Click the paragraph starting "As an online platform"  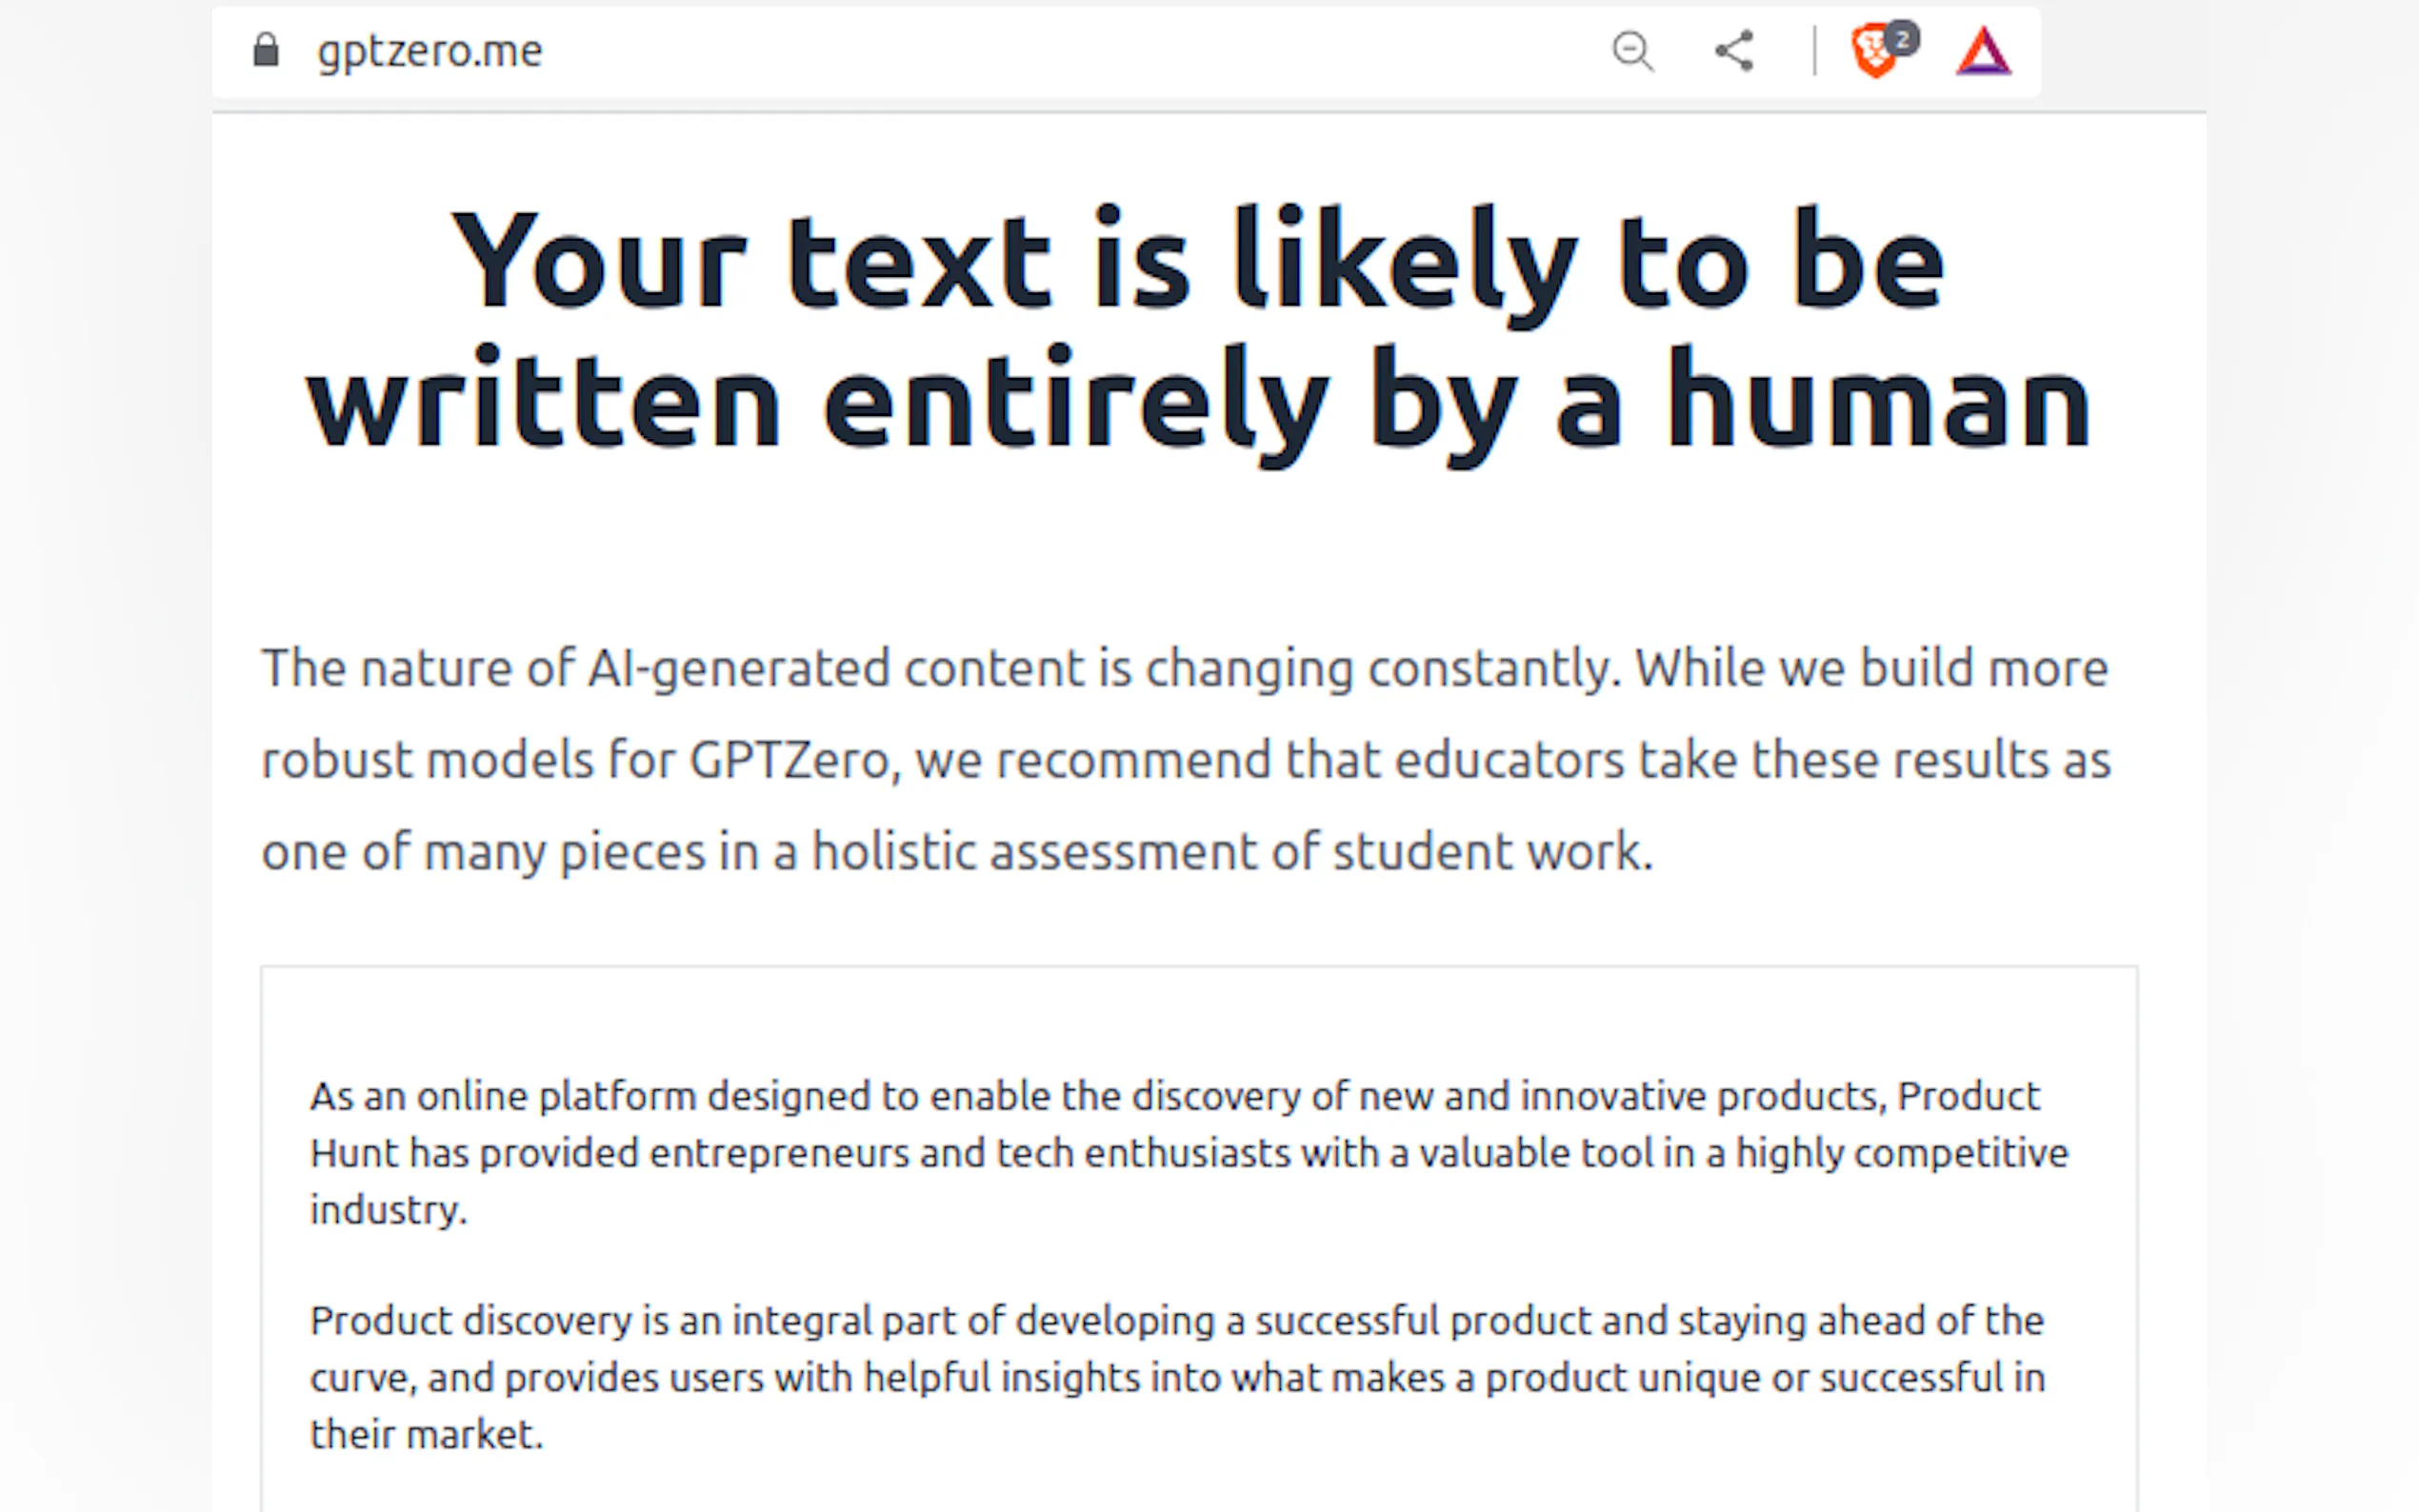click(x=1188, y=1152)
